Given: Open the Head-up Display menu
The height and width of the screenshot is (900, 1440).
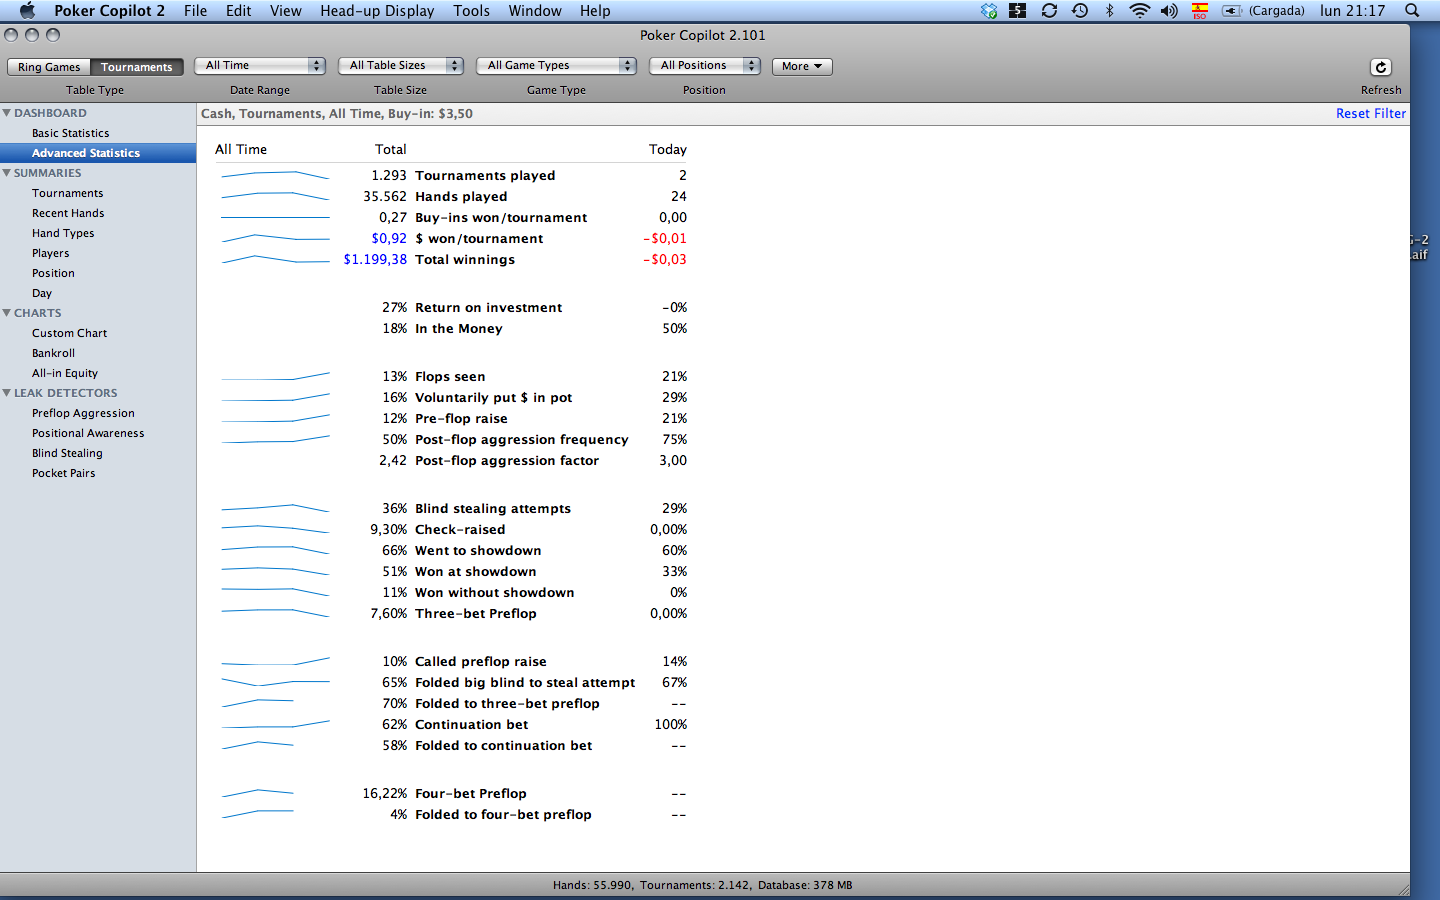Looking at the screenshot, I should 377,10.
